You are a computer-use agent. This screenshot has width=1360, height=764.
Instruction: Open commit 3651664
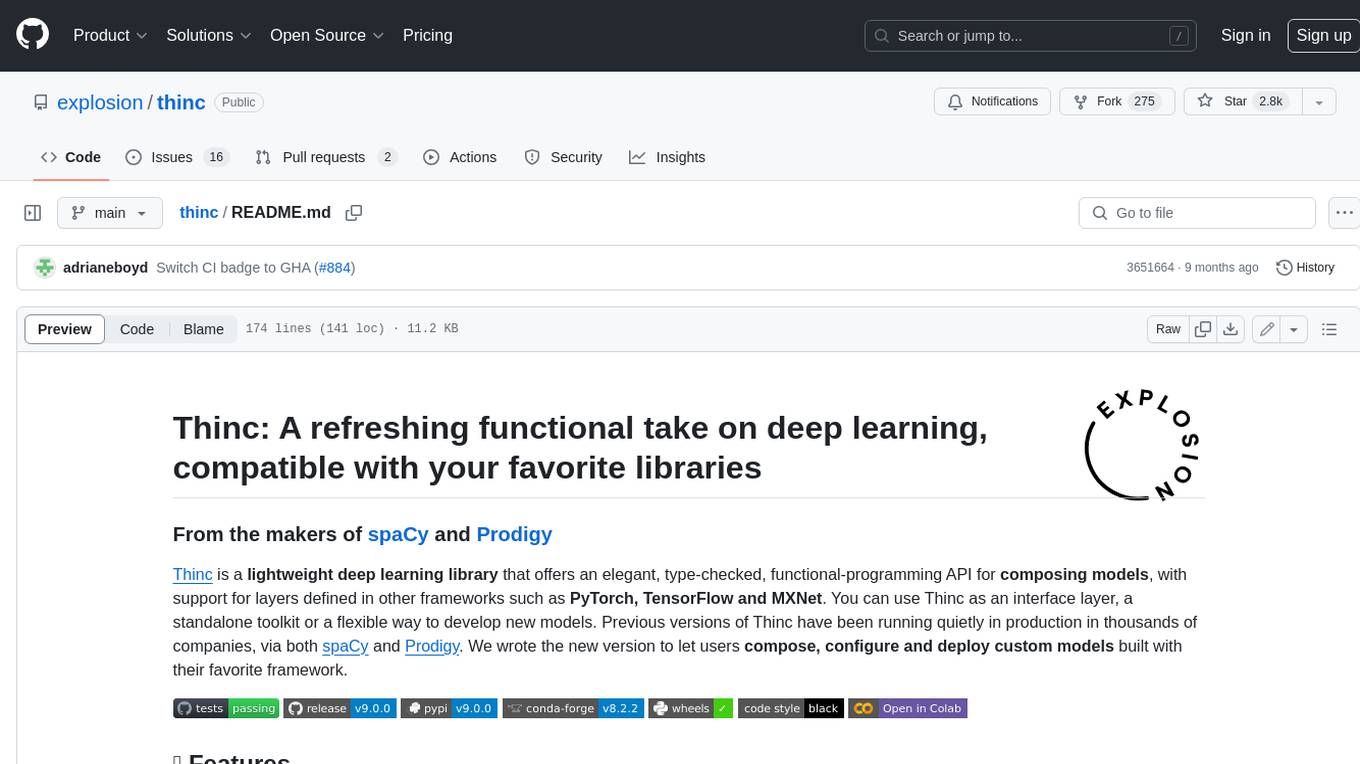(1150, 268)
